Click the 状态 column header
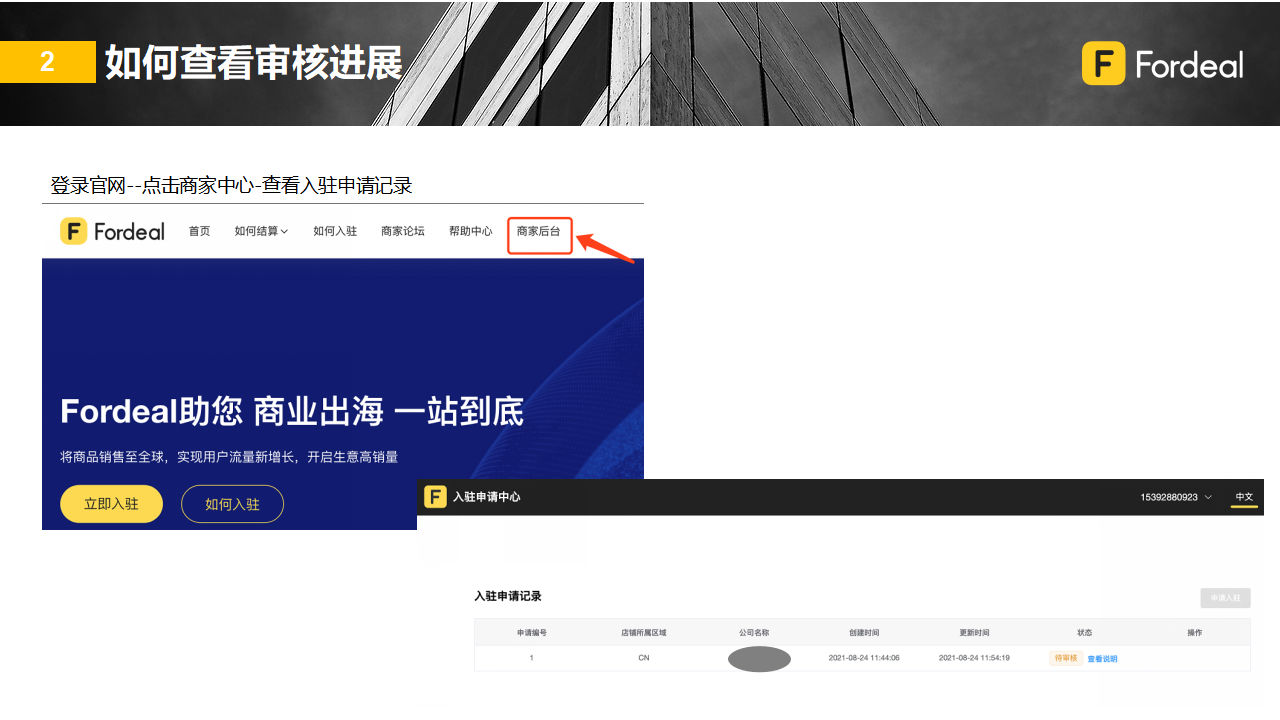This screenshot has height=720, width=1280. [1085, 633]
